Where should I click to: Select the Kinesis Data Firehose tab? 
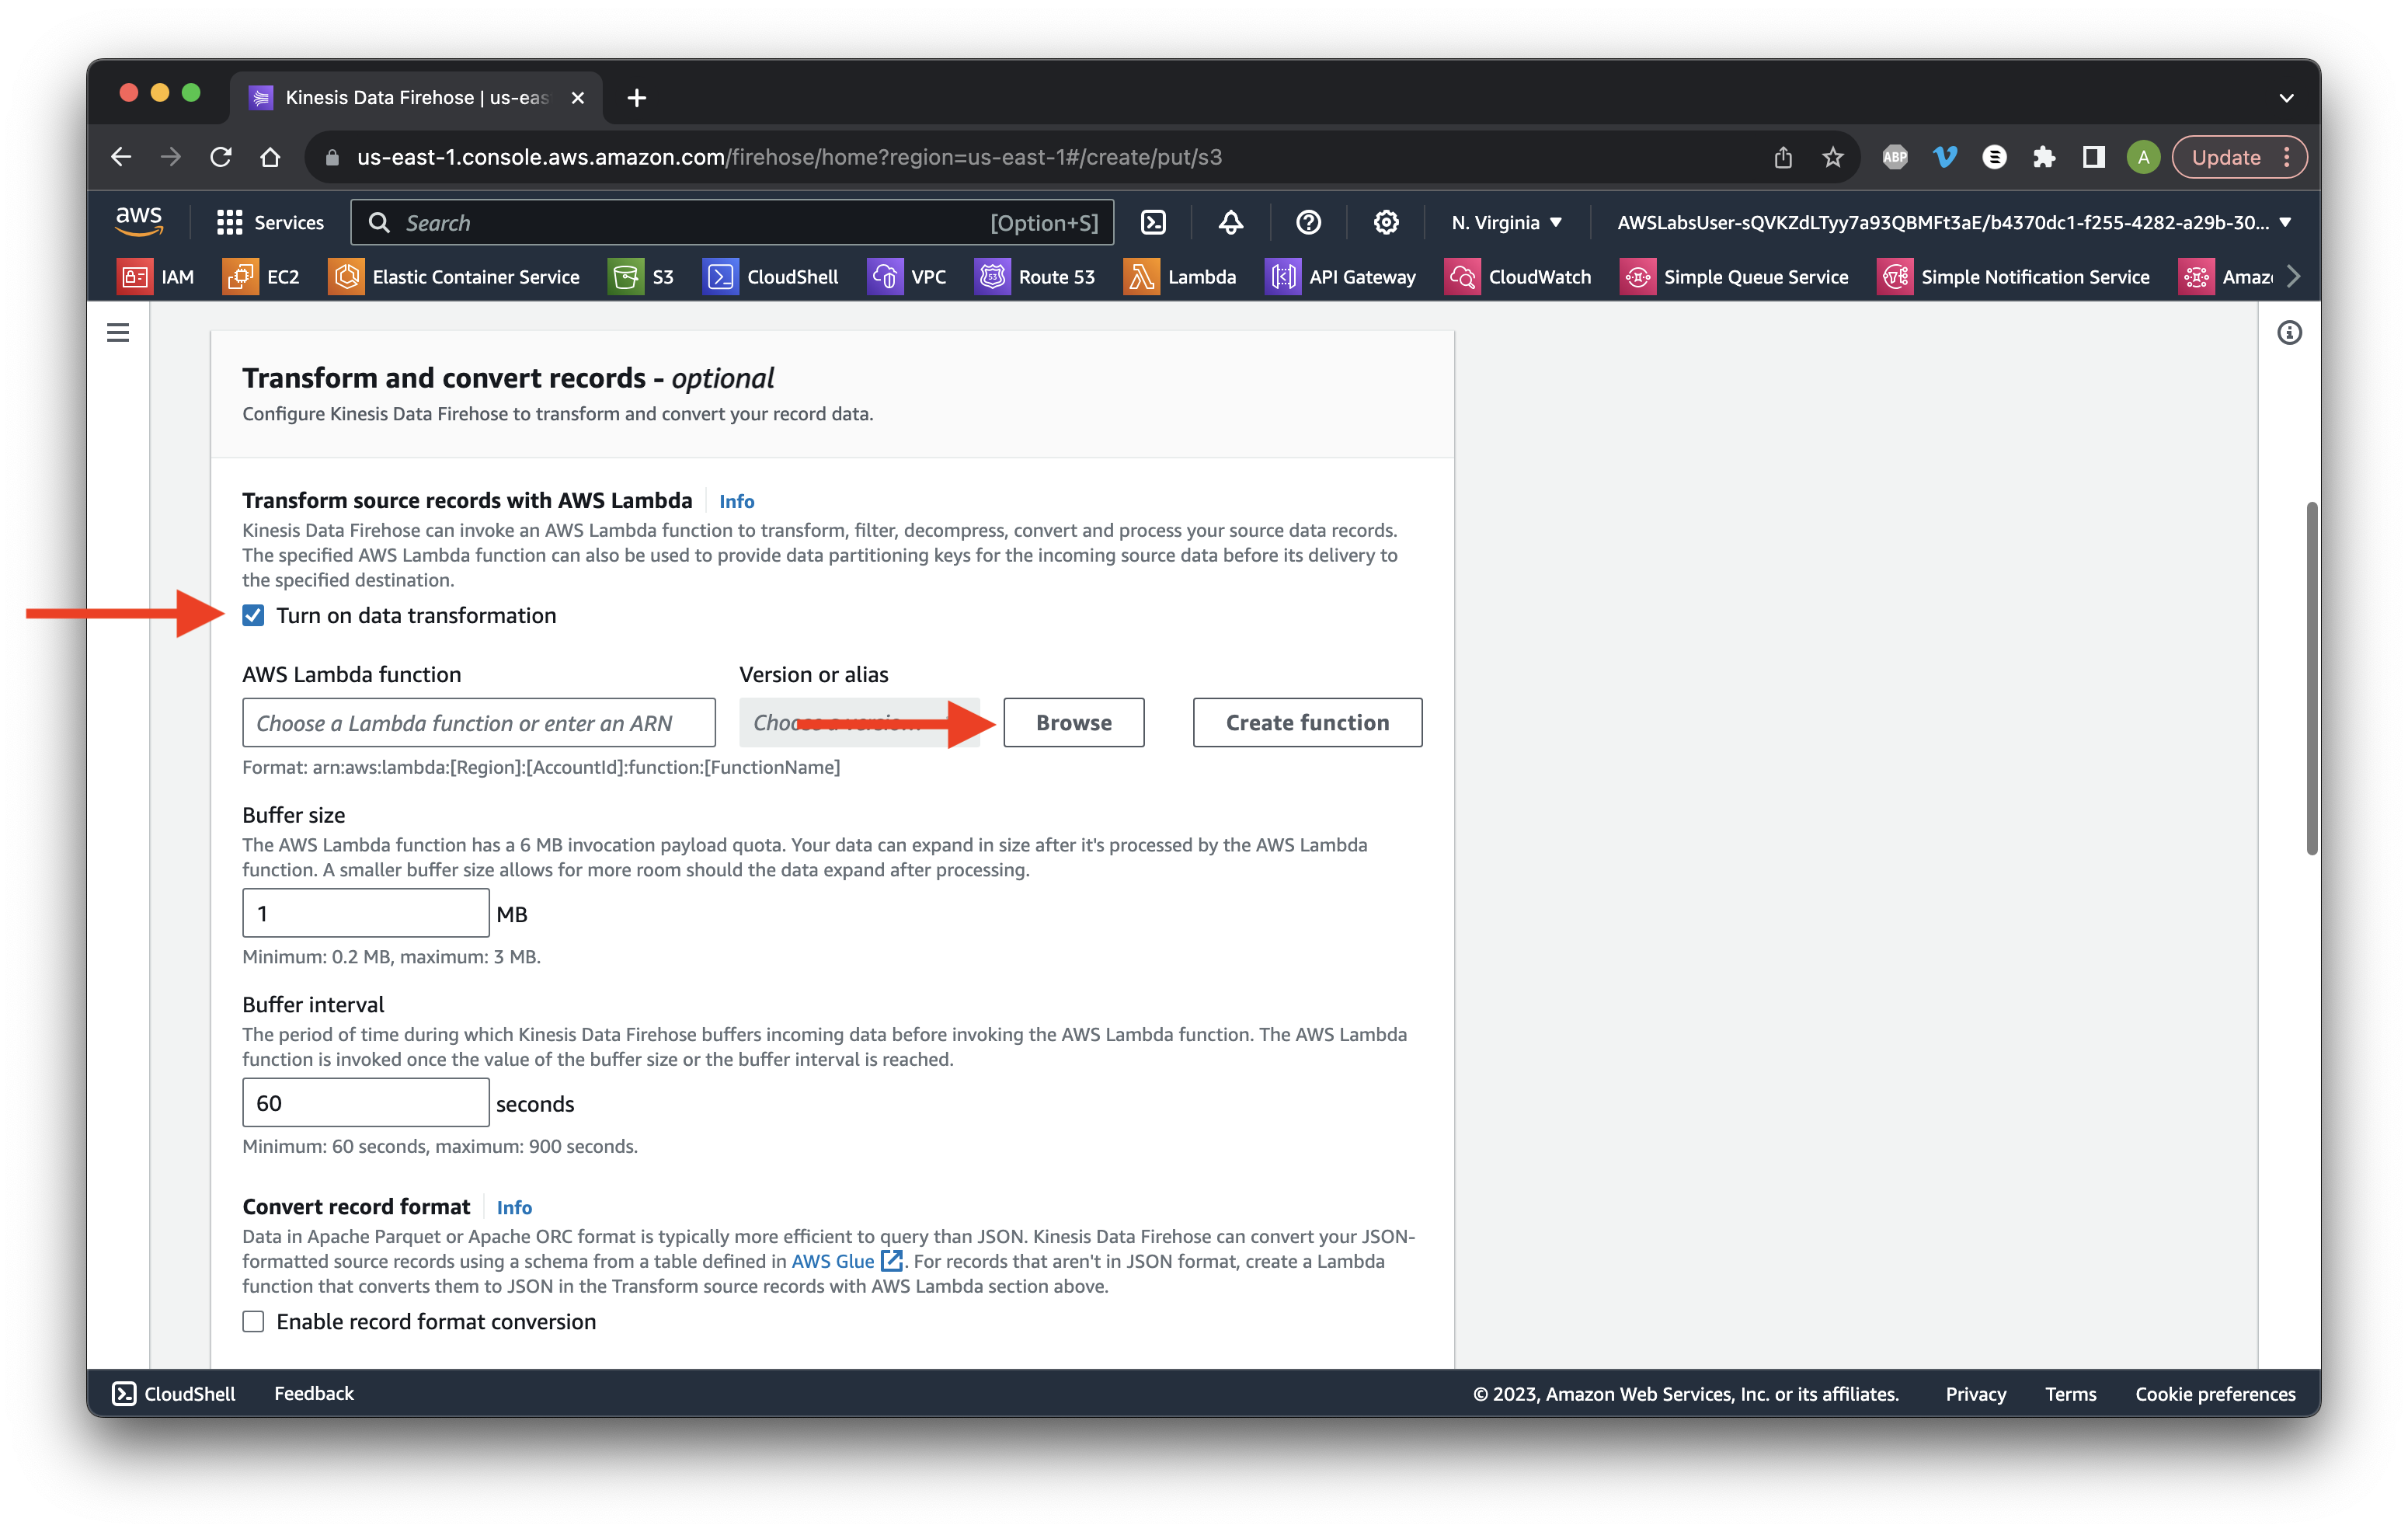click(x=416, y=98)
